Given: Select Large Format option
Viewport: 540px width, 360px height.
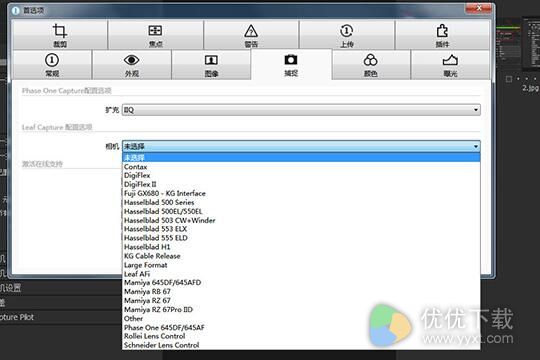Looking at the screenshot, I should pyautogui.click(x=301, y=265).
